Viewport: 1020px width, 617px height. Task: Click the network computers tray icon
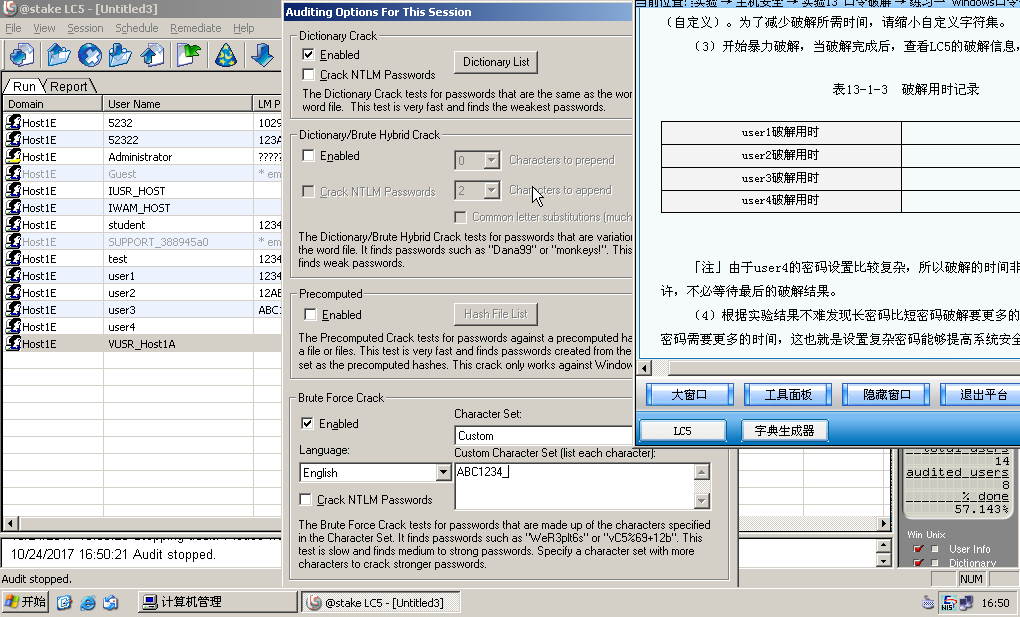pos(966,603)
